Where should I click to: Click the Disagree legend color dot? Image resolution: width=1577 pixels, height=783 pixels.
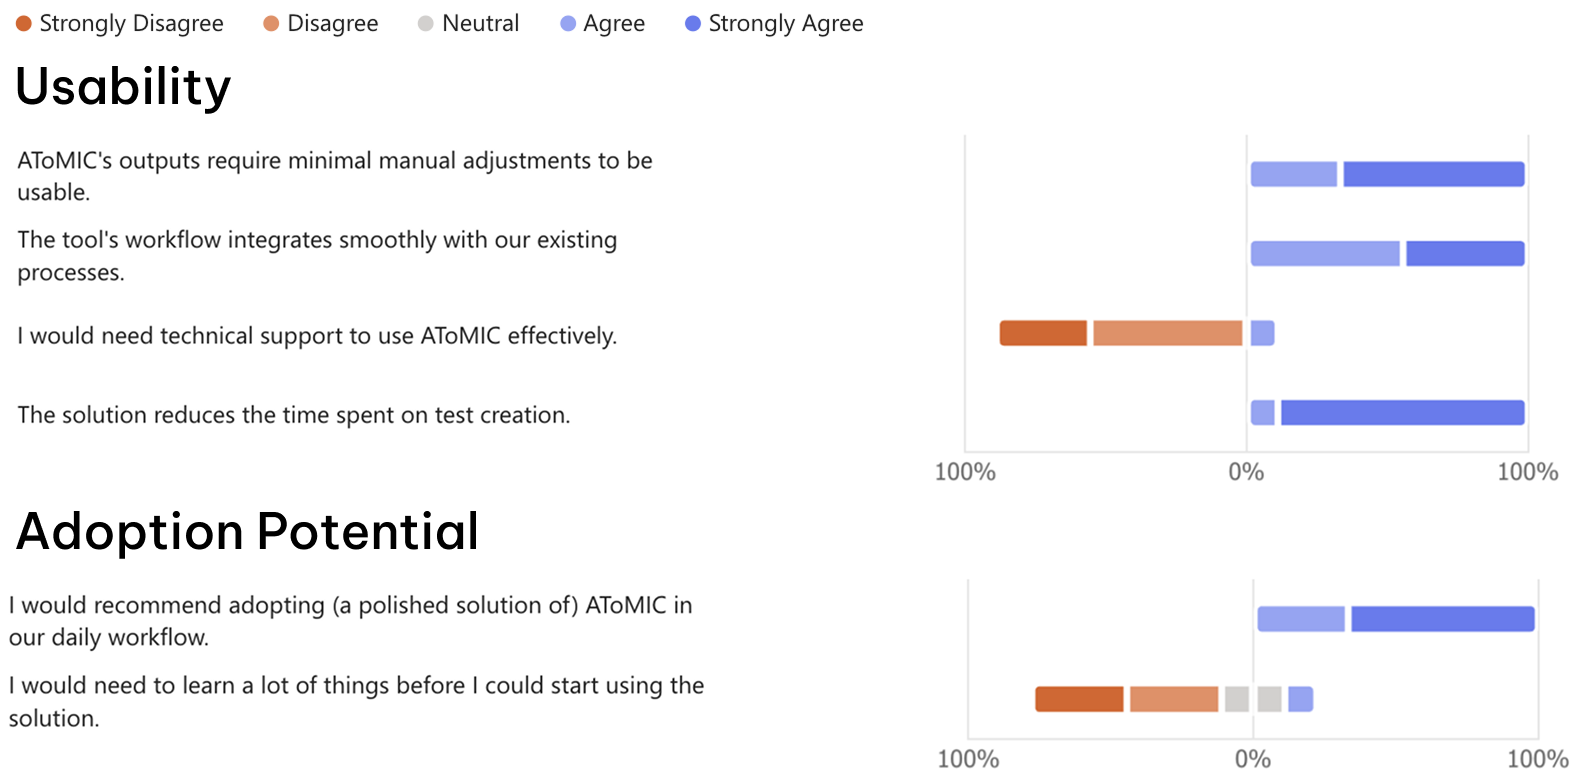pos(271,23)
